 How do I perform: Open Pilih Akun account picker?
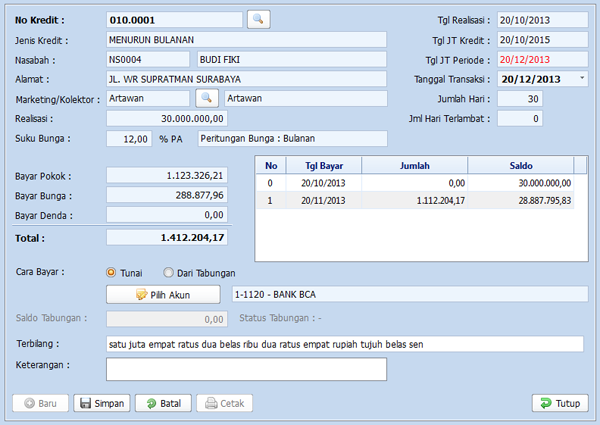(x=163, y=294)
